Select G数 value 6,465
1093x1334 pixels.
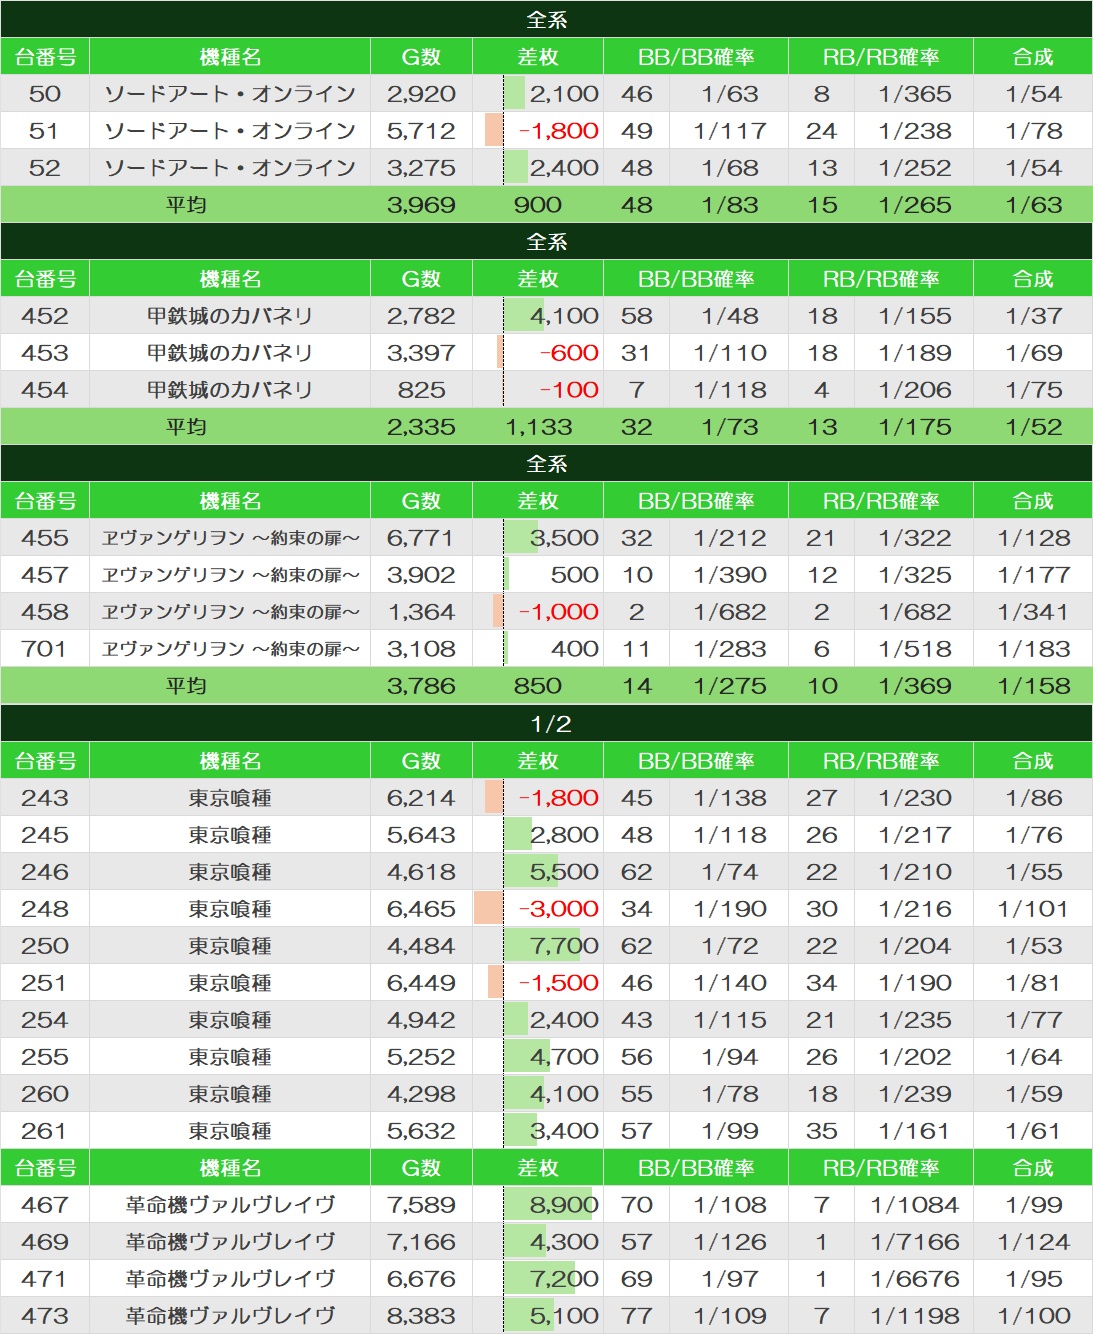[421, 909]
